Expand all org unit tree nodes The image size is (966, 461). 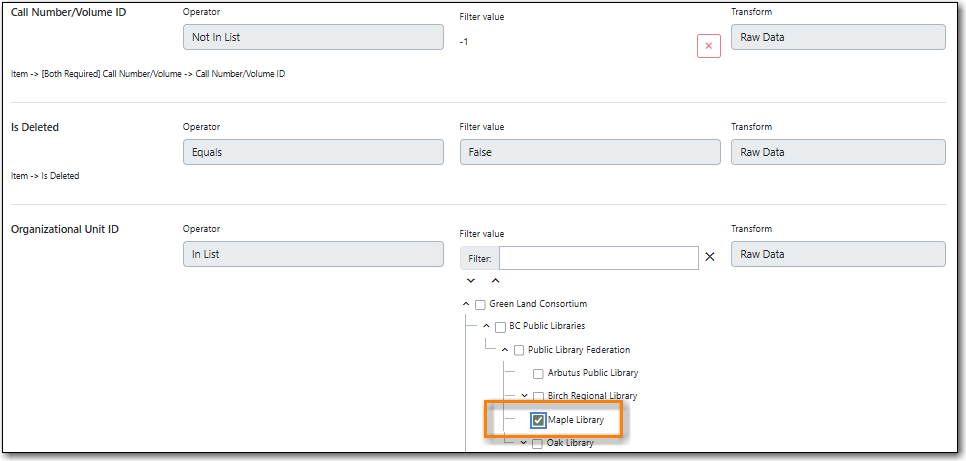[x=471, y=281]
